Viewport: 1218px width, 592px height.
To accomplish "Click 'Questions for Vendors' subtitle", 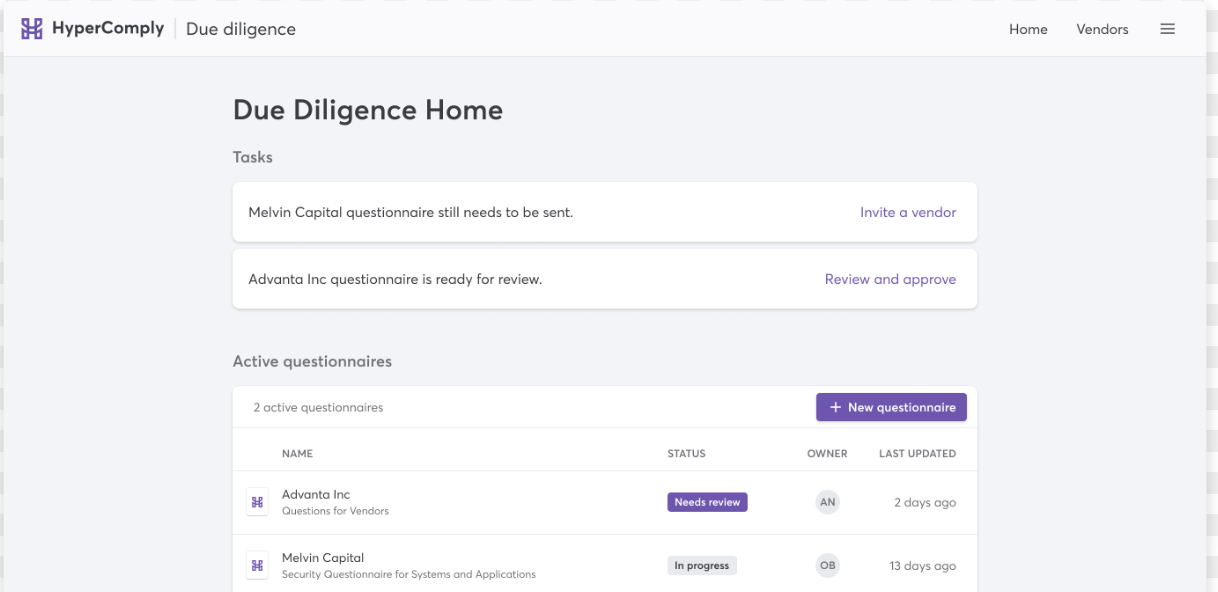I will pyautogui.click(x=335, y=511).
